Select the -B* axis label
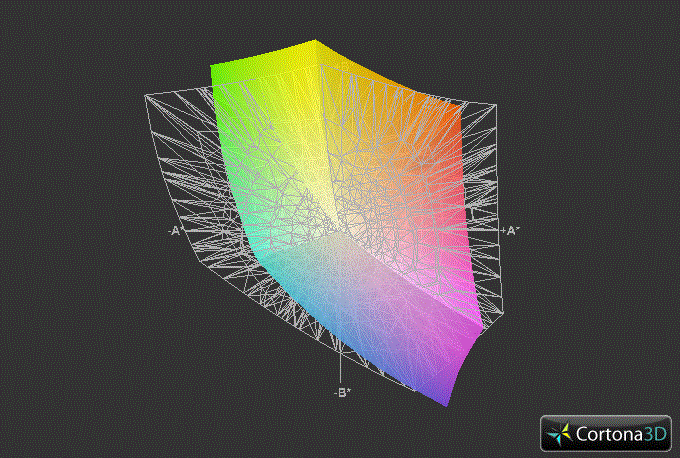The height and width of the screenshot is (458, 680). click(342, 392)
